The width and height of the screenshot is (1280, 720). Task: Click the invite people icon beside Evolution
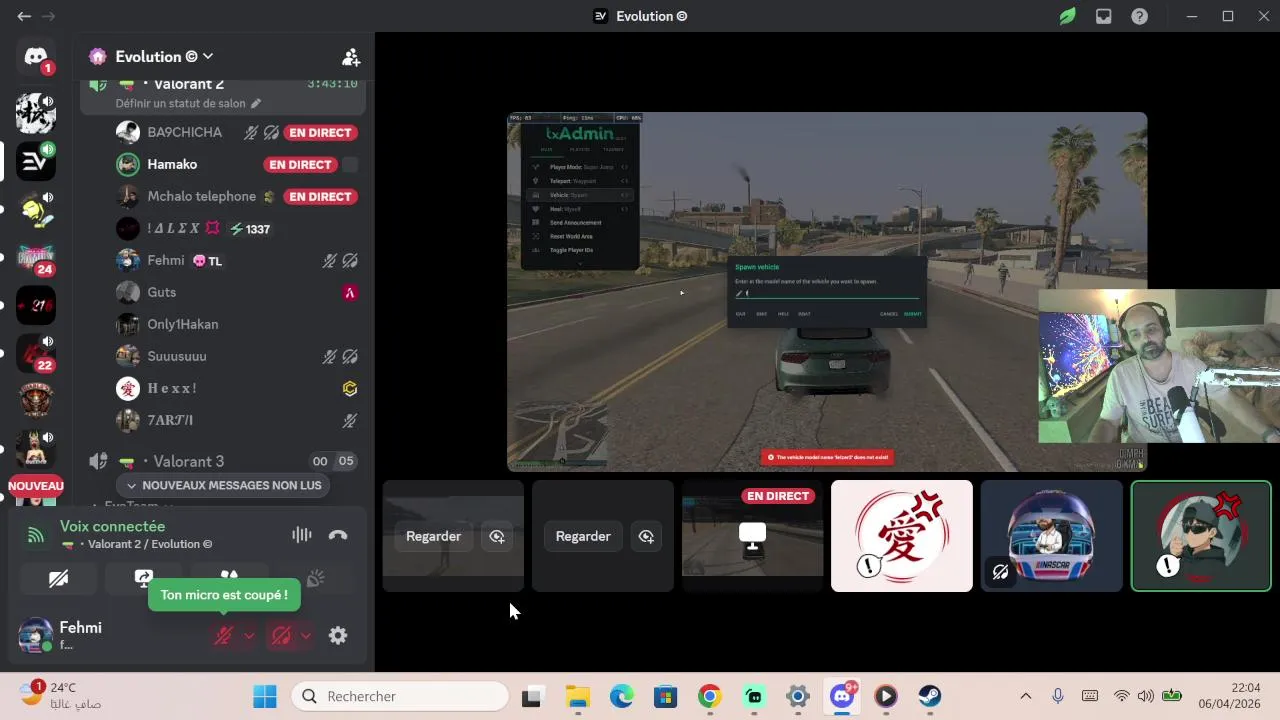pyautogui.click(x=351, y=57)
